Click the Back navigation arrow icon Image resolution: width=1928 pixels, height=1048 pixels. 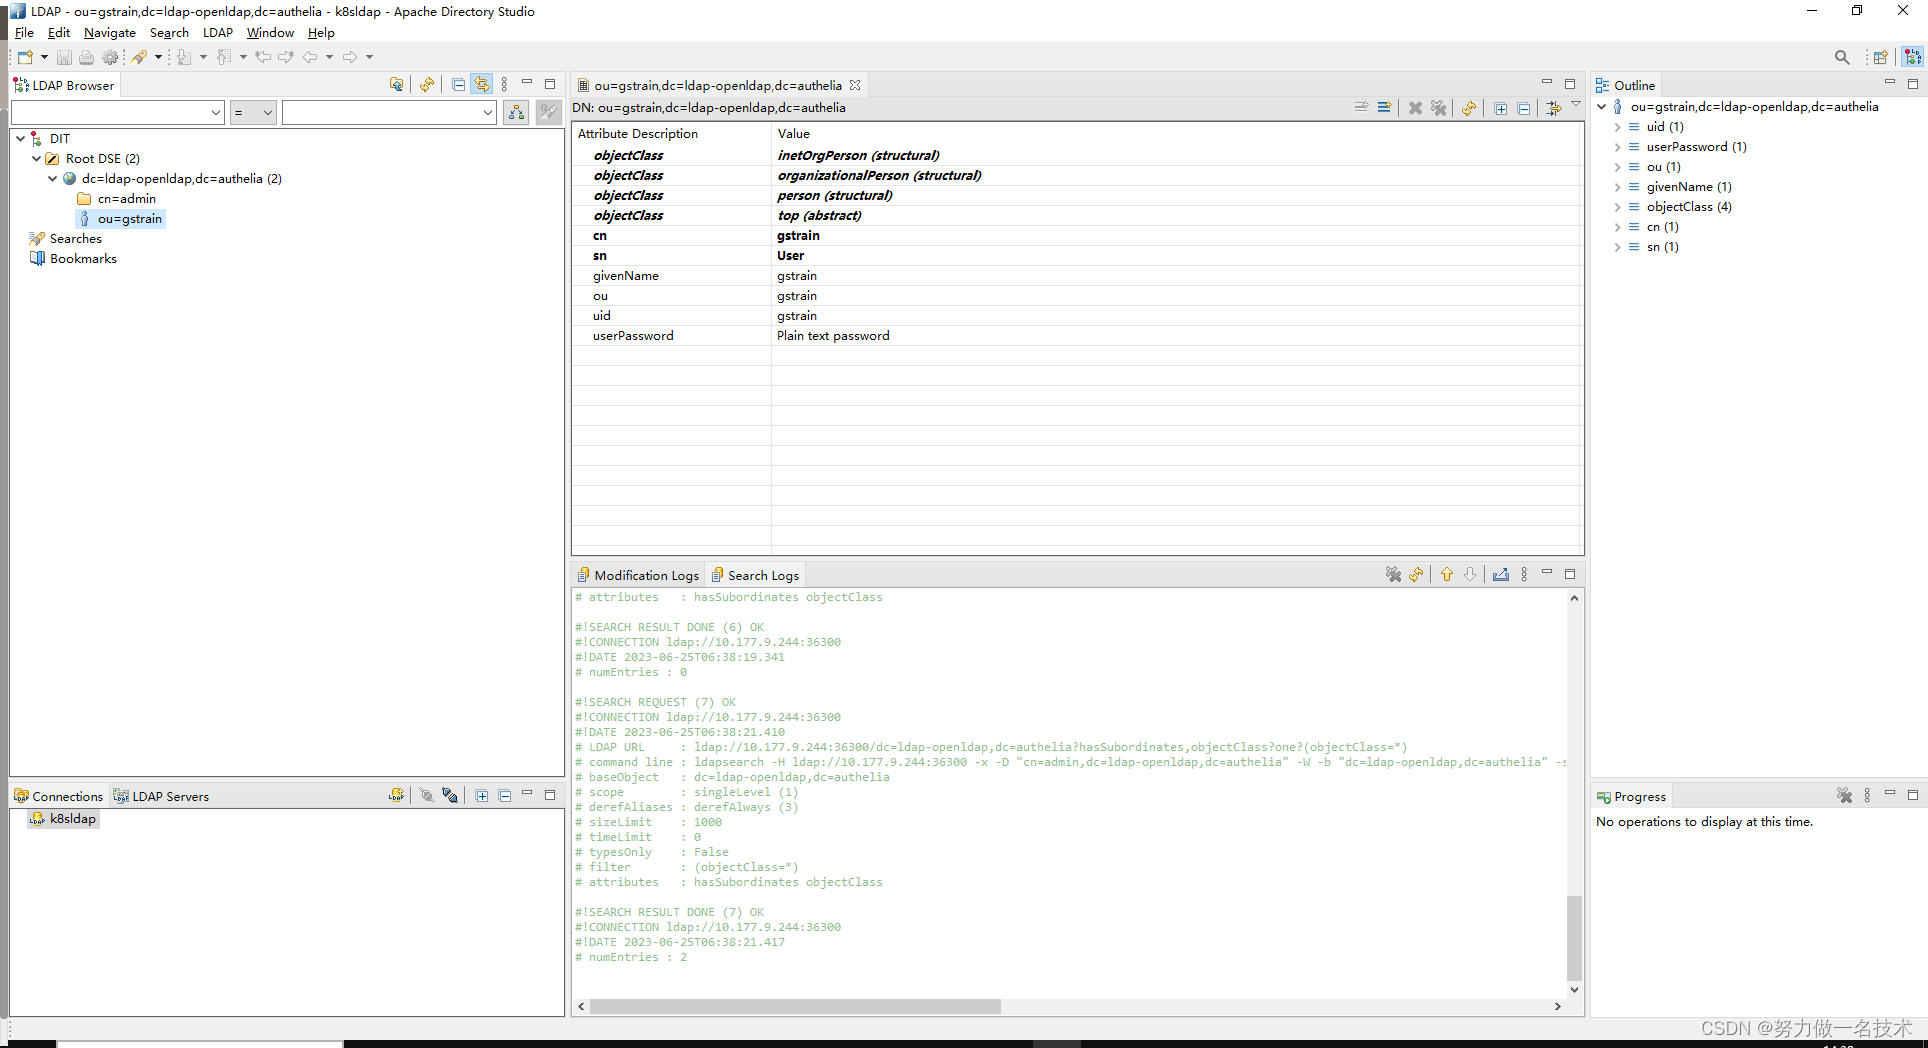tap(310, 57)
